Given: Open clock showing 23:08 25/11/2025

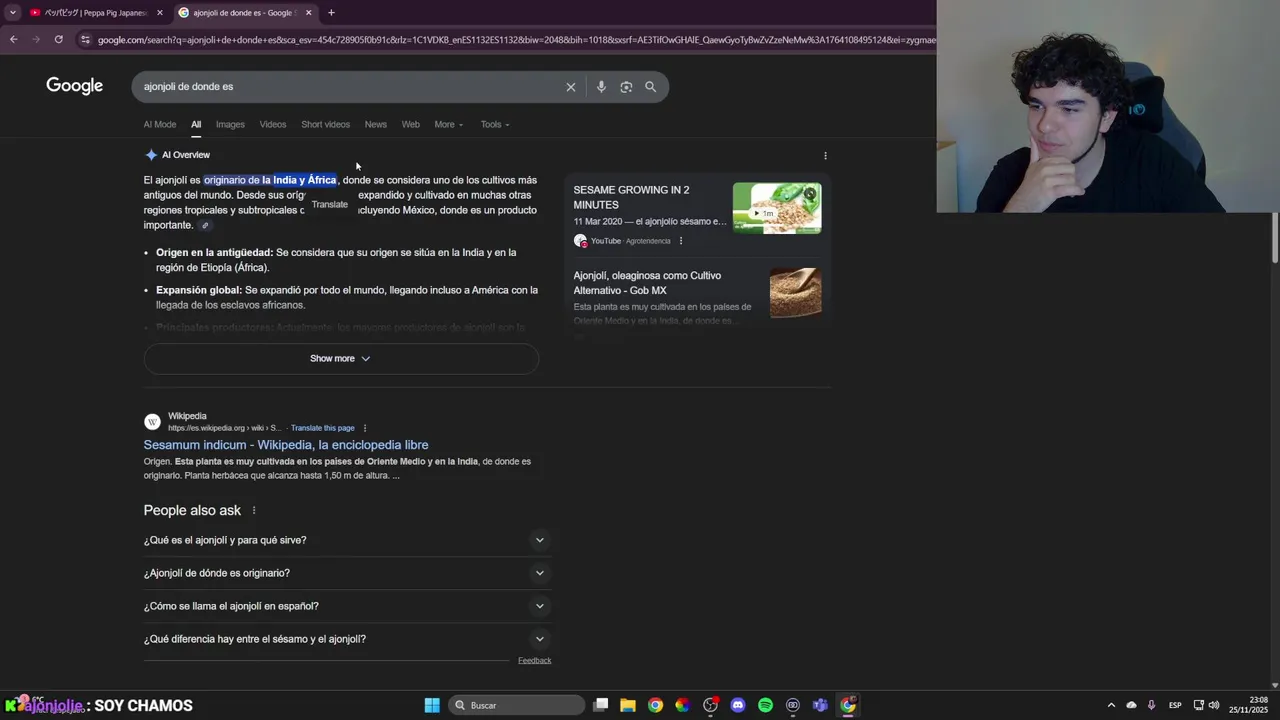Looking at the screenshot, I should (1248, 705).
